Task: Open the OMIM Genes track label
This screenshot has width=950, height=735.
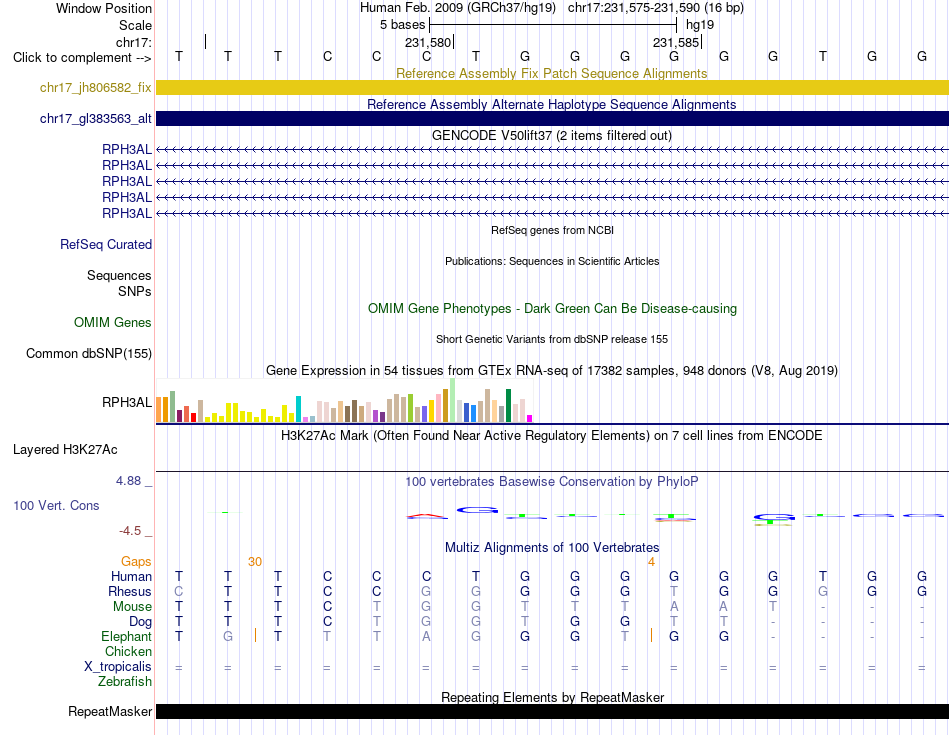Action: point(112,322)
